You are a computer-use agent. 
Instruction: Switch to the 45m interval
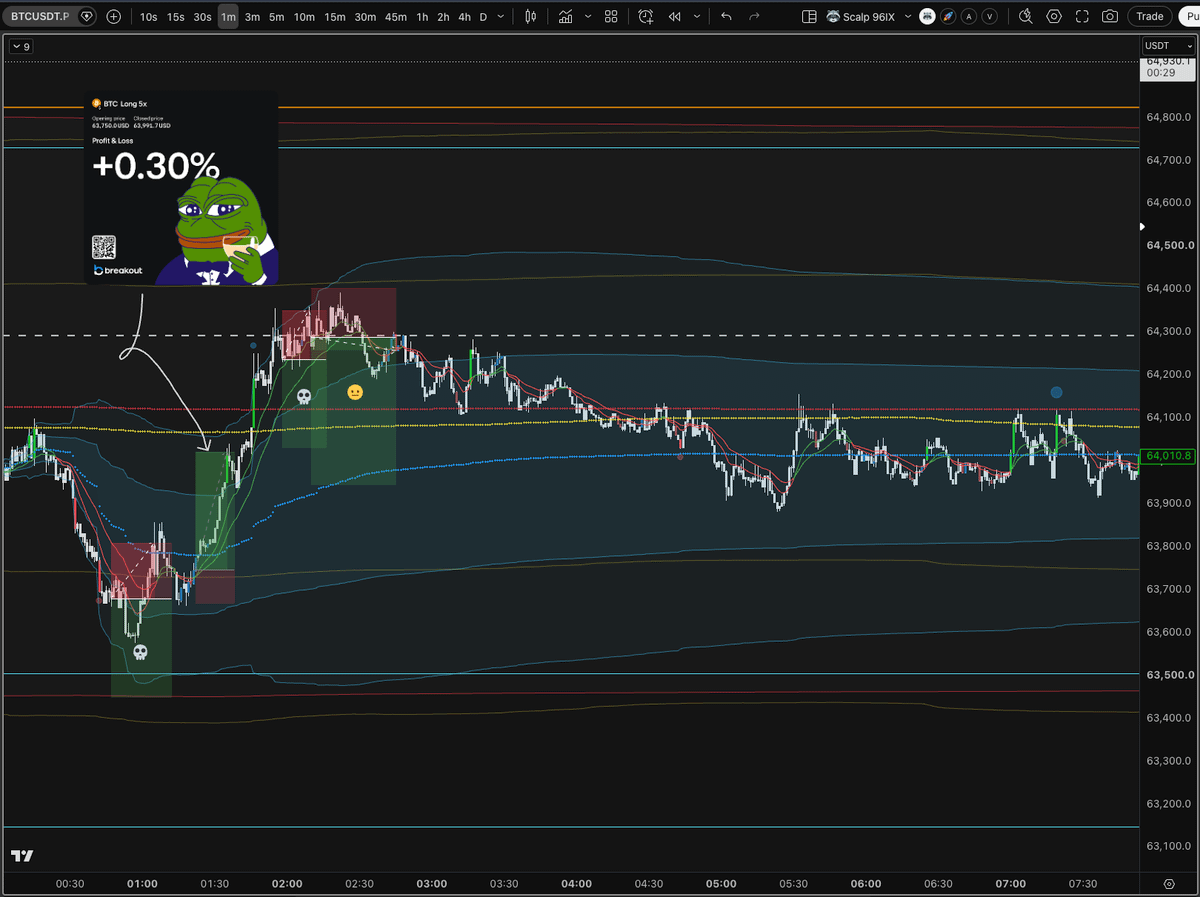(396, 16)
